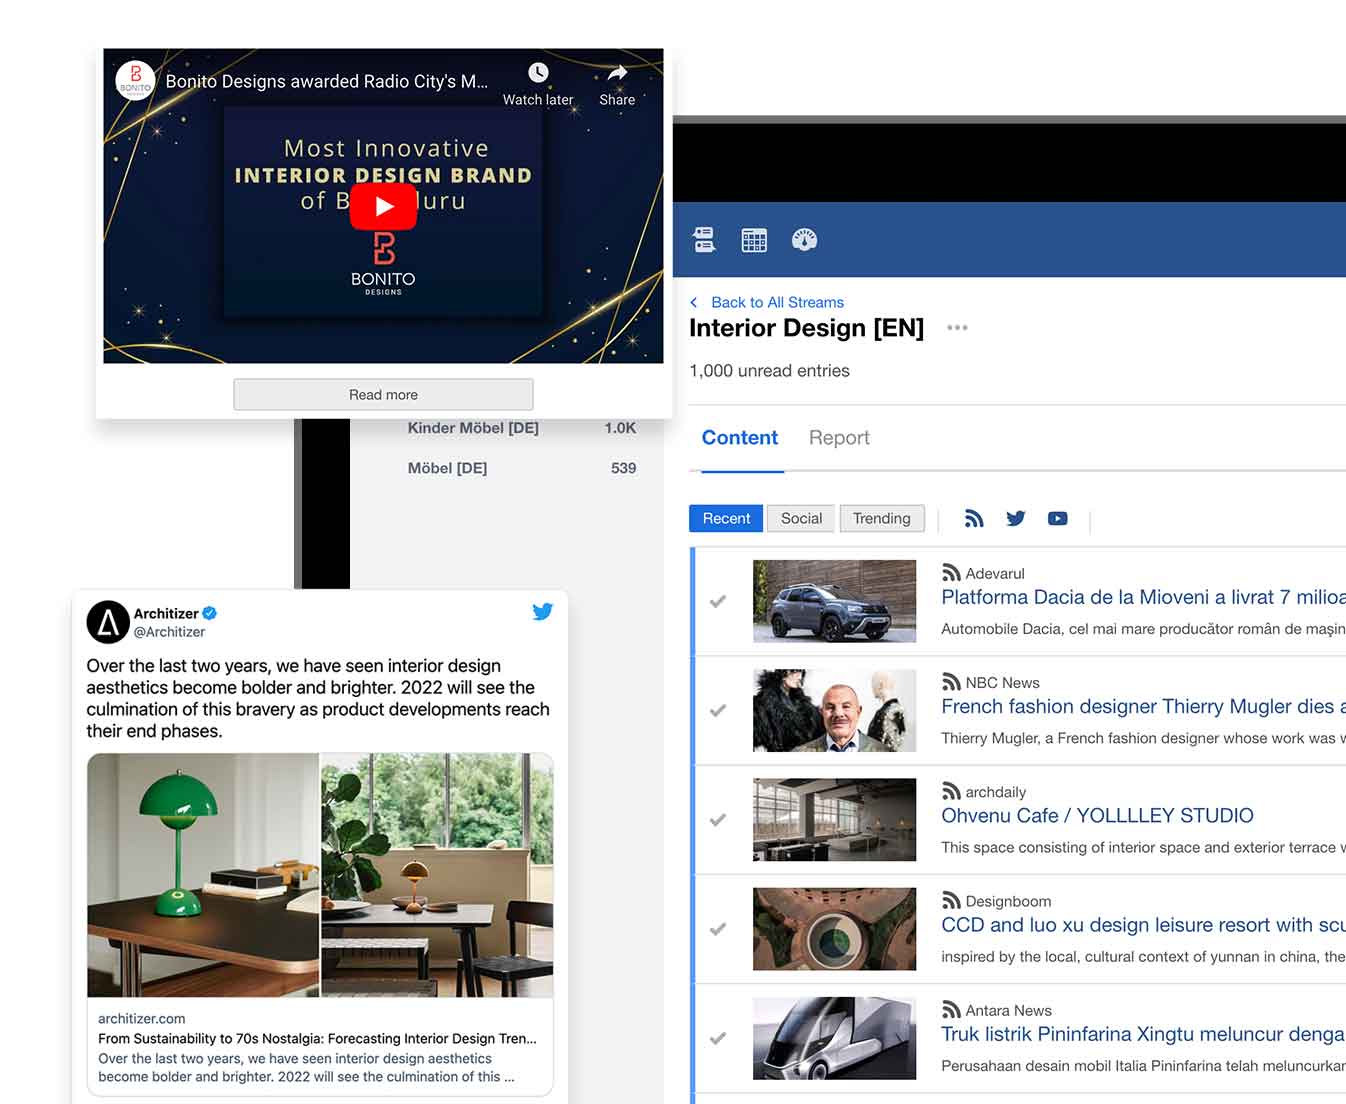Viewport: 1346px width, 1104px height.
Task: Open Architizer profile avatar in tweet
Action: point(108,622)
